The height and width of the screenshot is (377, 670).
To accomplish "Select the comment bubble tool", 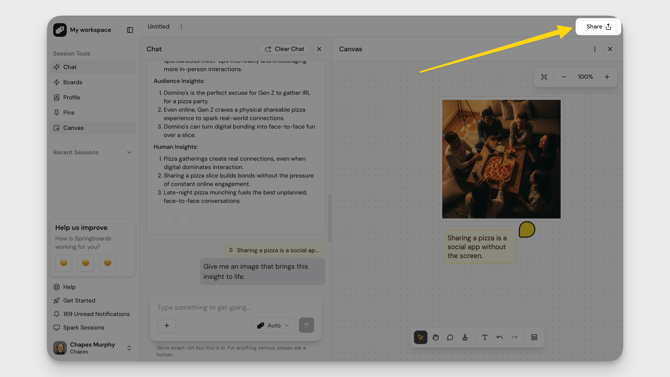I will point(450,337).
